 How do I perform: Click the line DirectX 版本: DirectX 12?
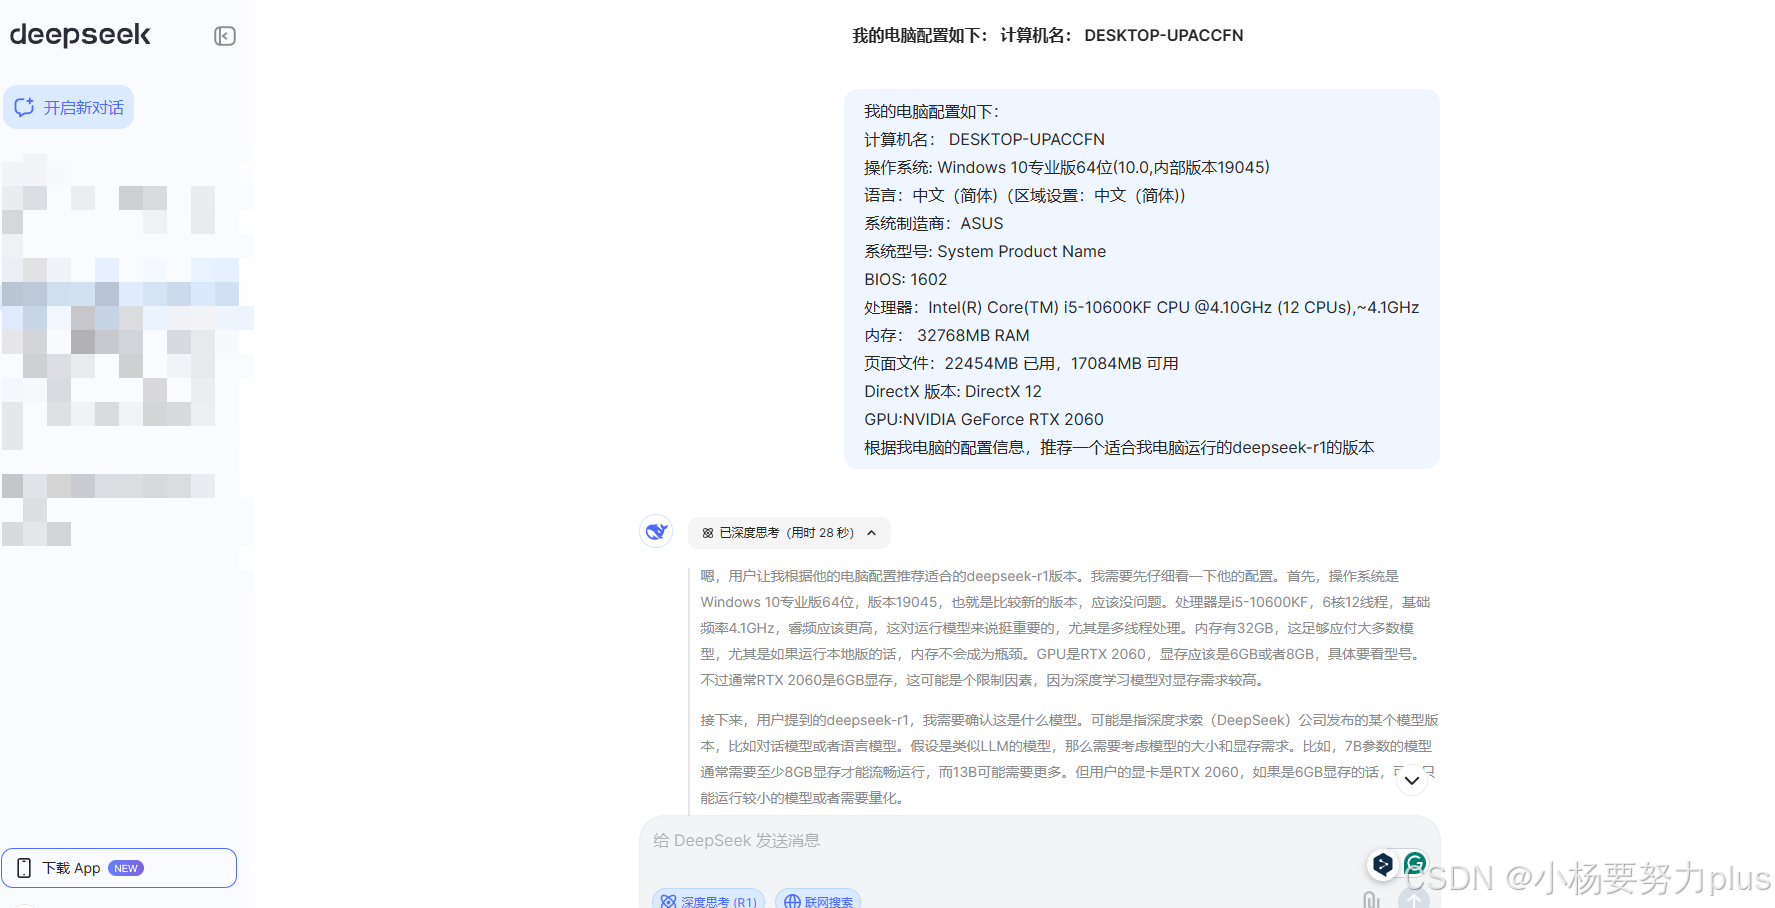click(x=953, y=391)
